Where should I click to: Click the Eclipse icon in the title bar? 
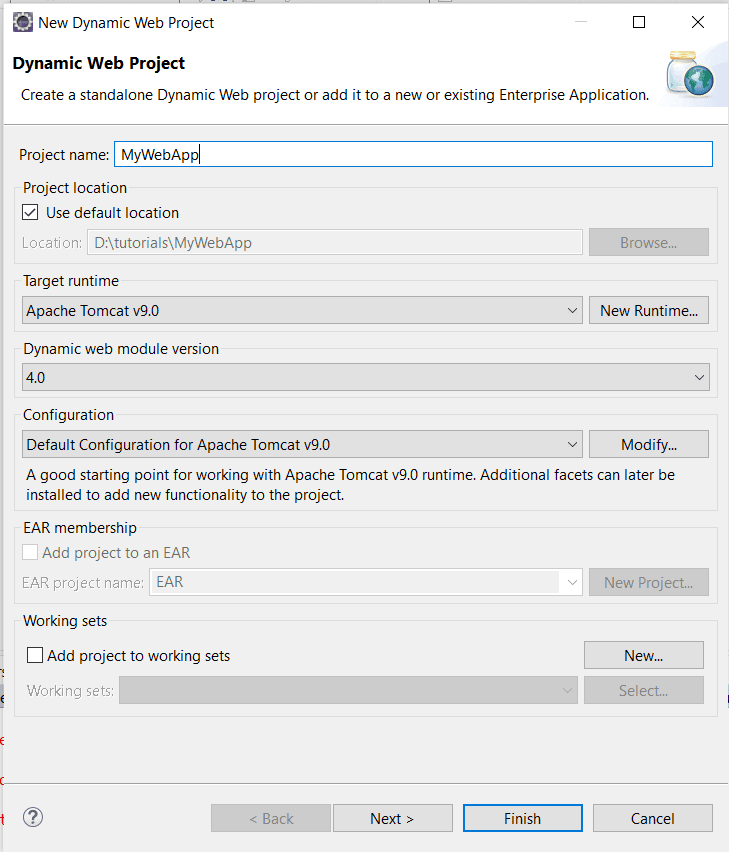tap(22, 21)
